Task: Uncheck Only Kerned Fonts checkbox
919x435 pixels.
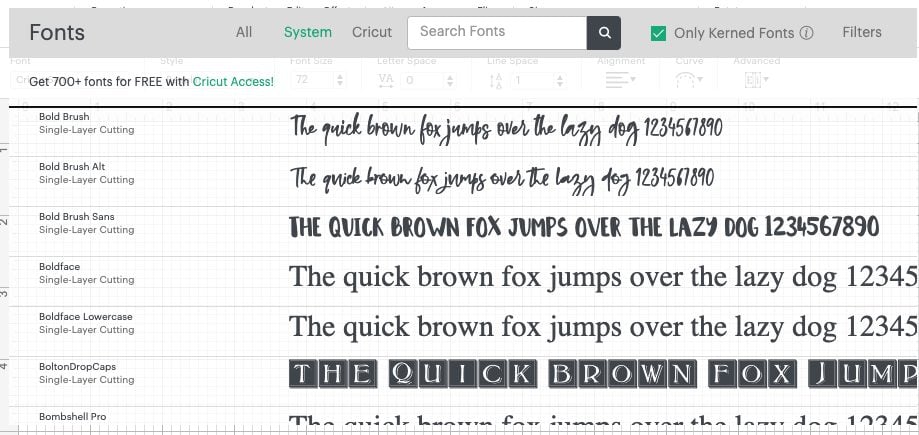Action: pos(658,33)
